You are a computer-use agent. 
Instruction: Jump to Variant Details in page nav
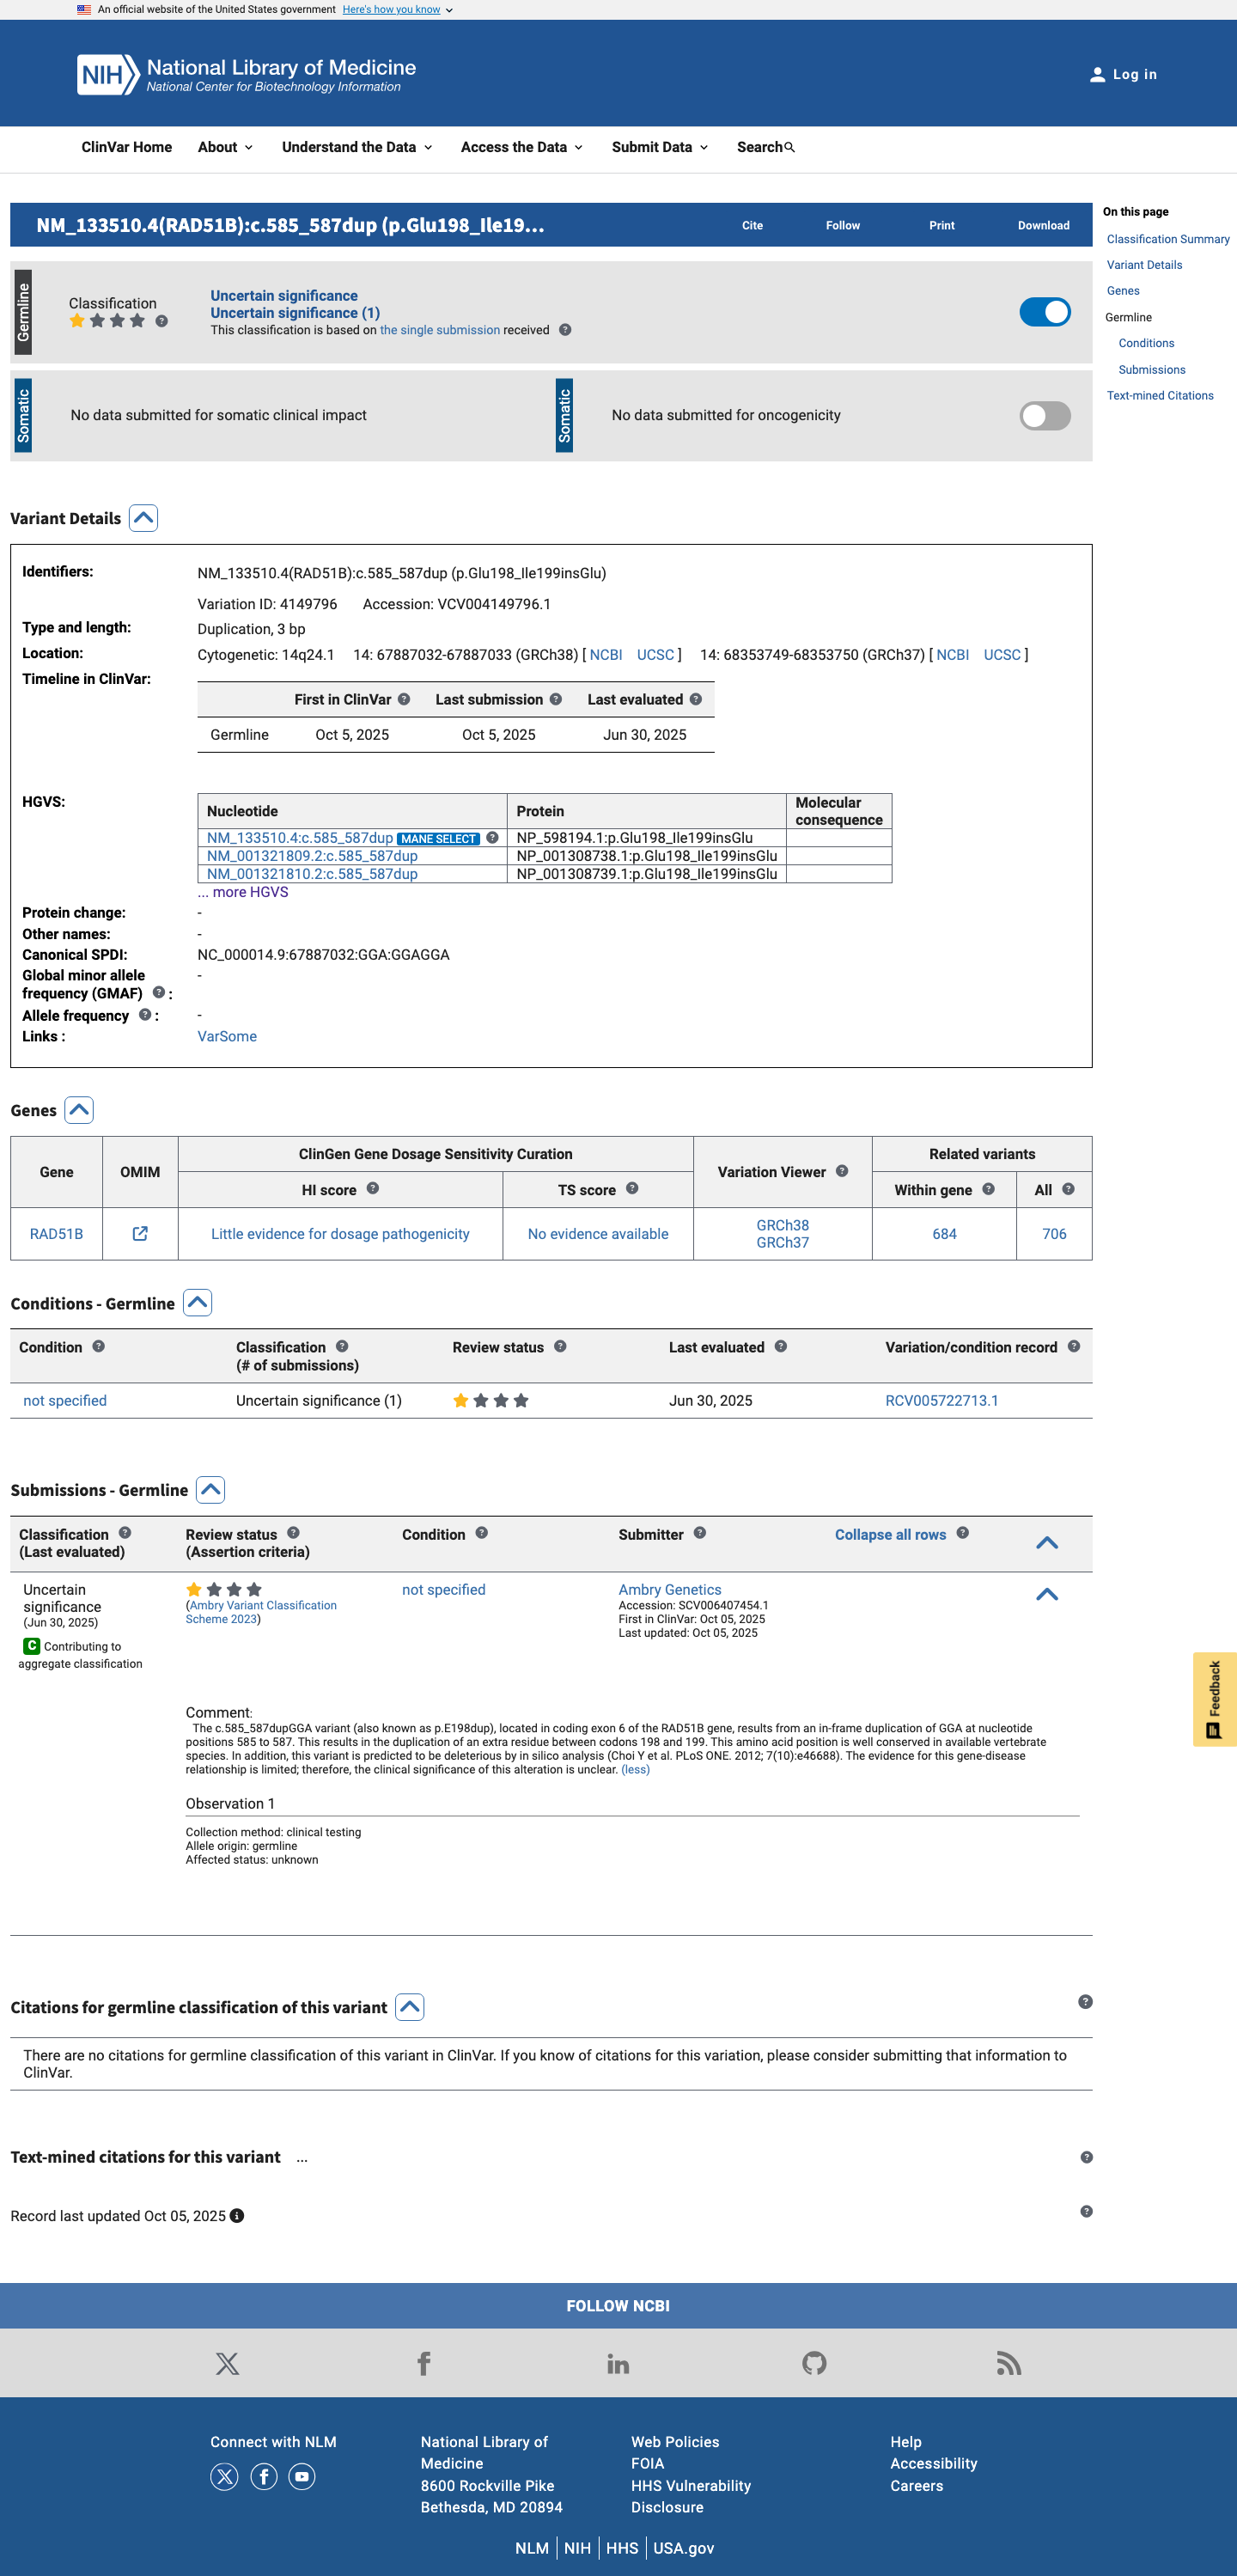tap(1144, 265)
